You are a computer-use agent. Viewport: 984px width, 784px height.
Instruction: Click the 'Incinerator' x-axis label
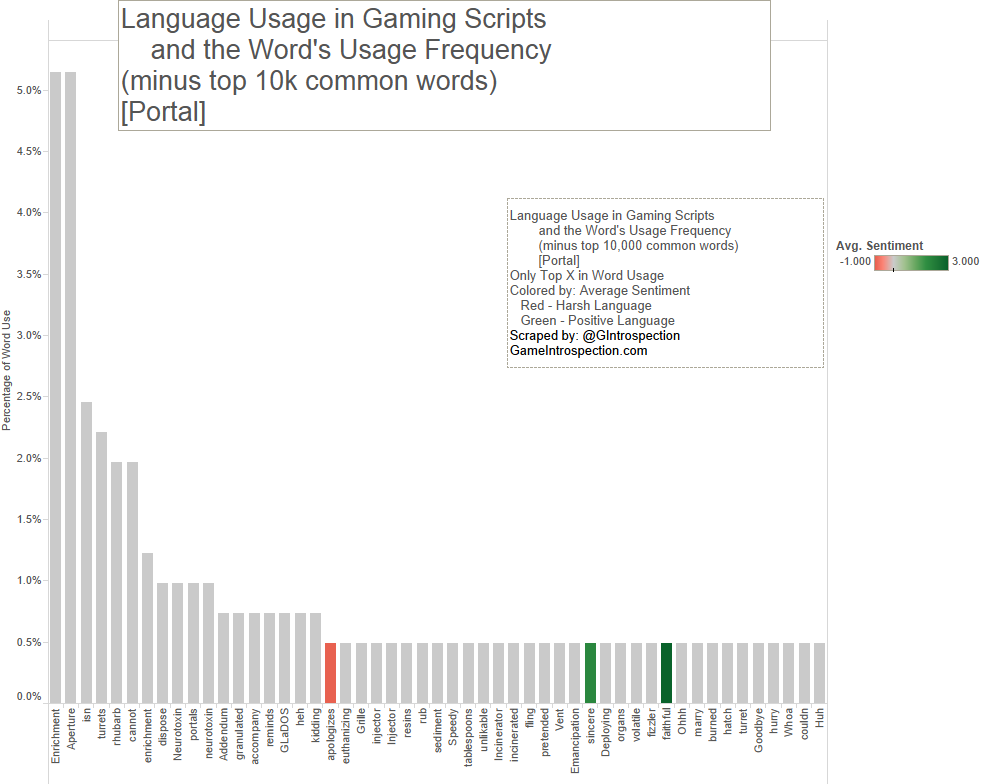tap(499, 738)
